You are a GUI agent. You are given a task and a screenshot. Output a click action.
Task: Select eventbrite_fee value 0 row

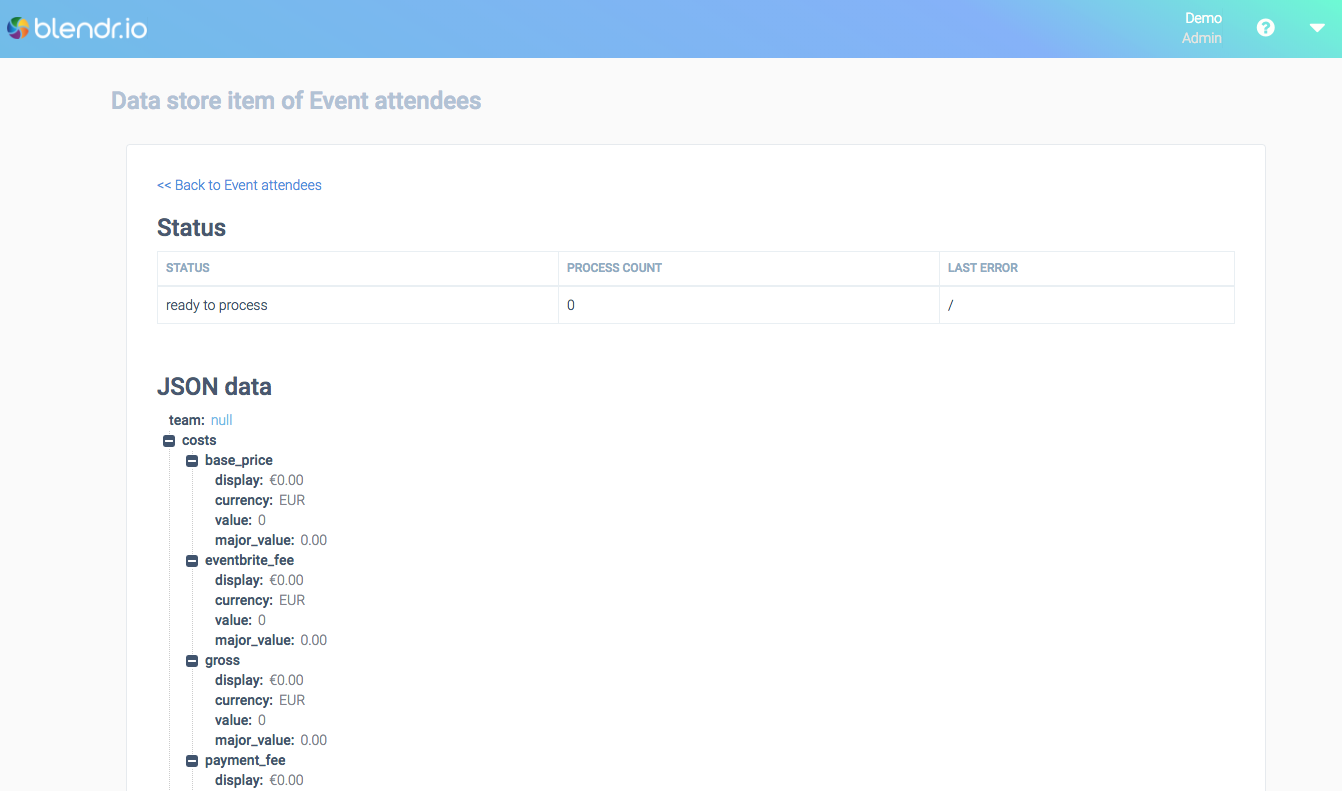(x=240, y=620)
